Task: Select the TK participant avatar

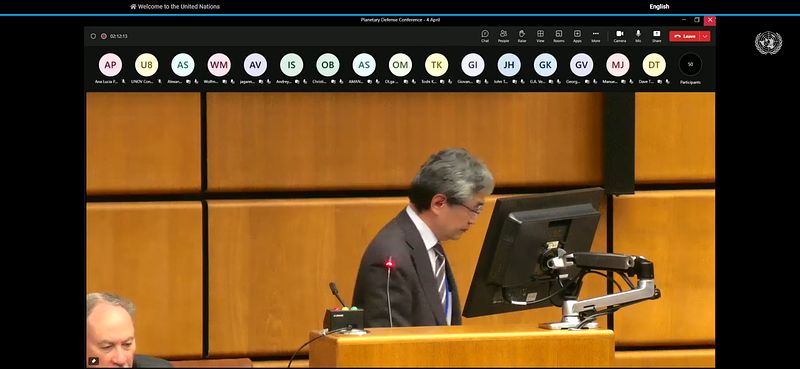Action: click(x=436, y=65)
